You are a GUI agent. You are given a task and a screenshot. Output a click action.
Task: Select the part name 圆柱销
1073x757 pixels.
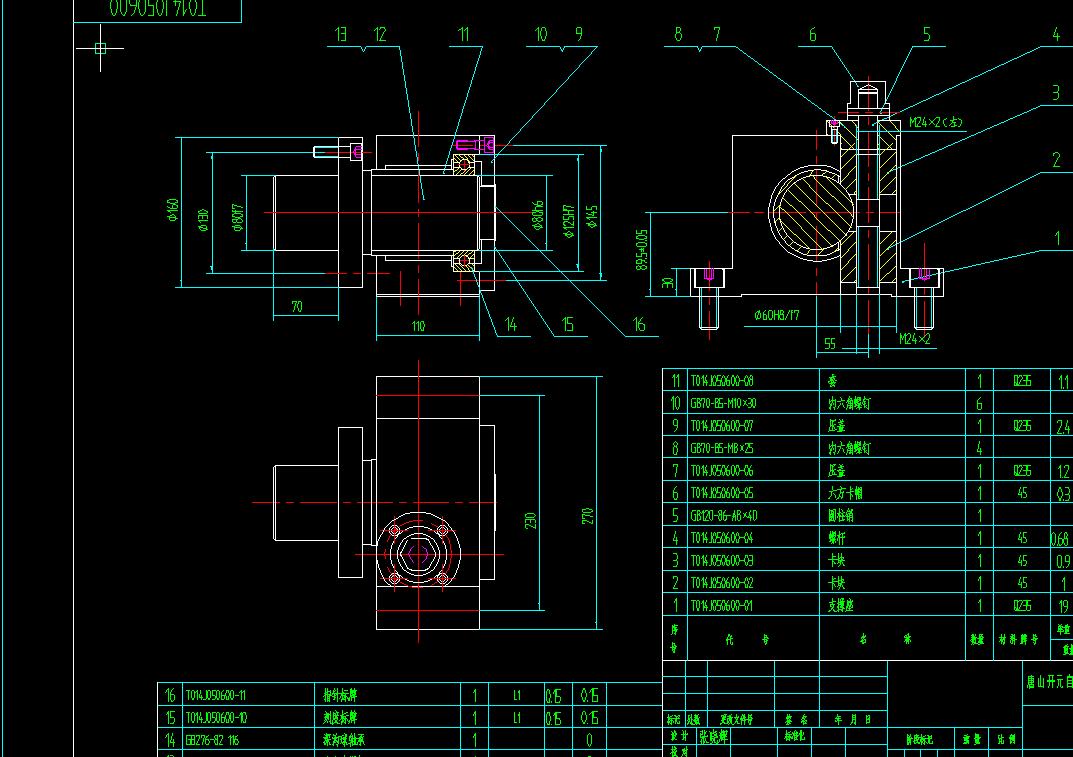(x=841, y=516)
